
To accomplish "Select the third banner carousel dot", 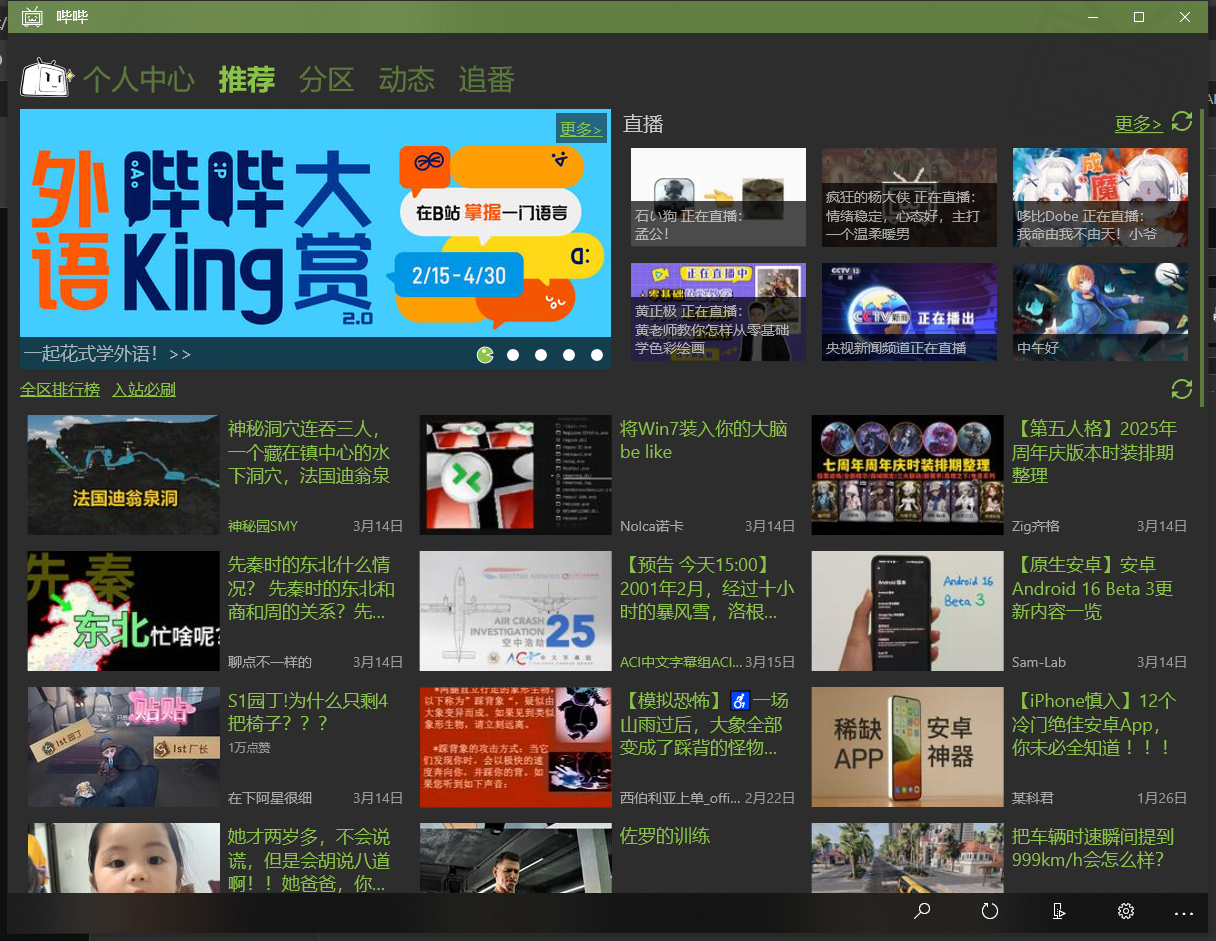I will point(541,355).
